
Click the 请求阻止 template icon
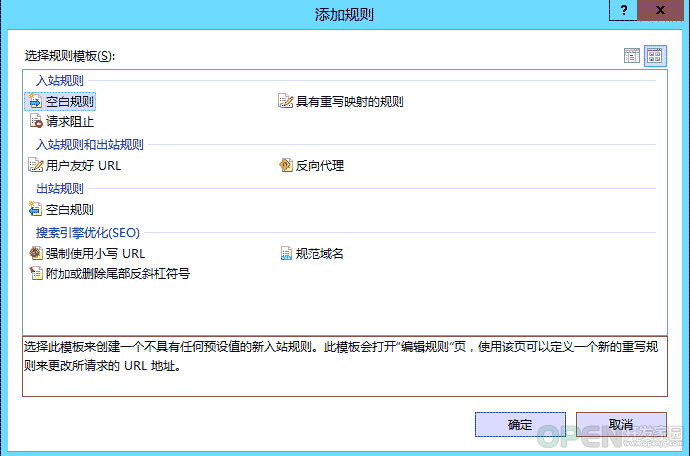point(36,121)
